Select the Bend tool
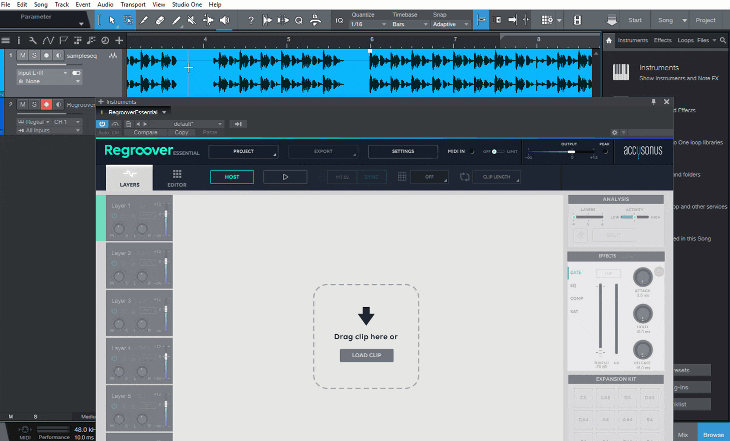Screen dimensions: 730x441 (x=208, y=20)
